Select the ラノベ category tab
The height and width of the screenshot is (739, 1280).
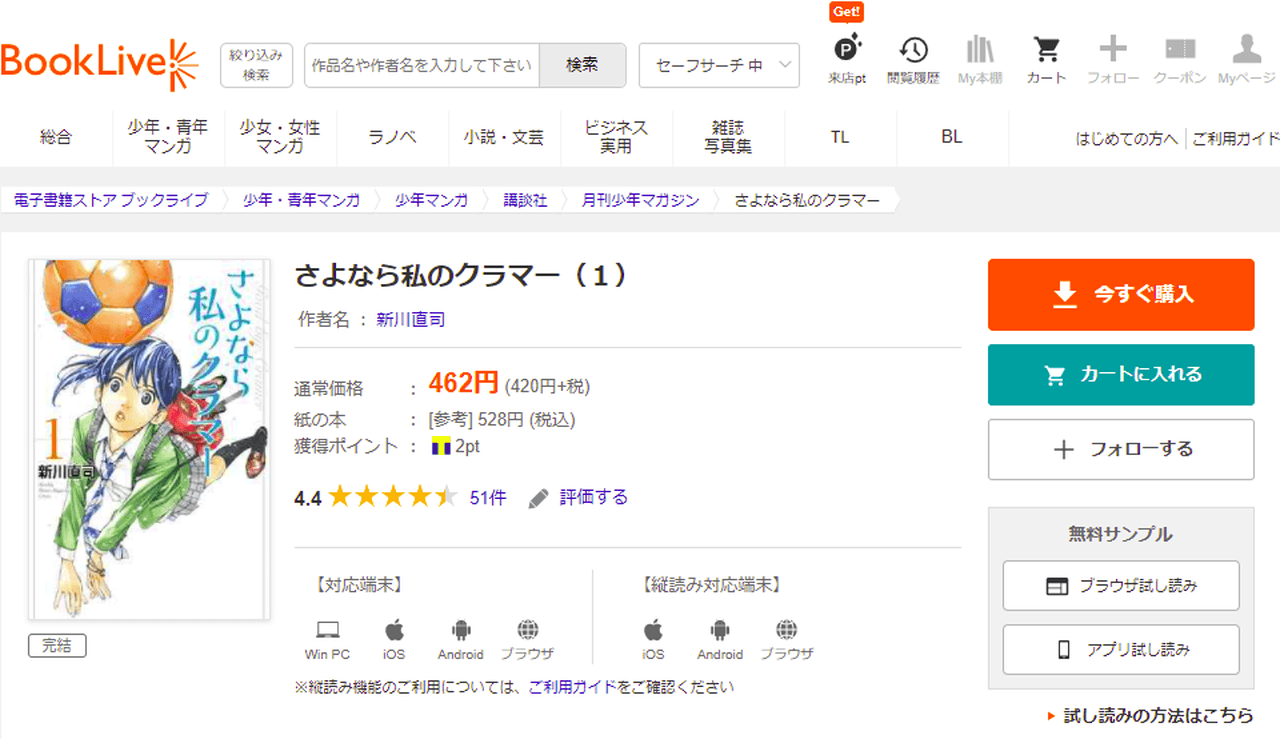pos(393,138)
